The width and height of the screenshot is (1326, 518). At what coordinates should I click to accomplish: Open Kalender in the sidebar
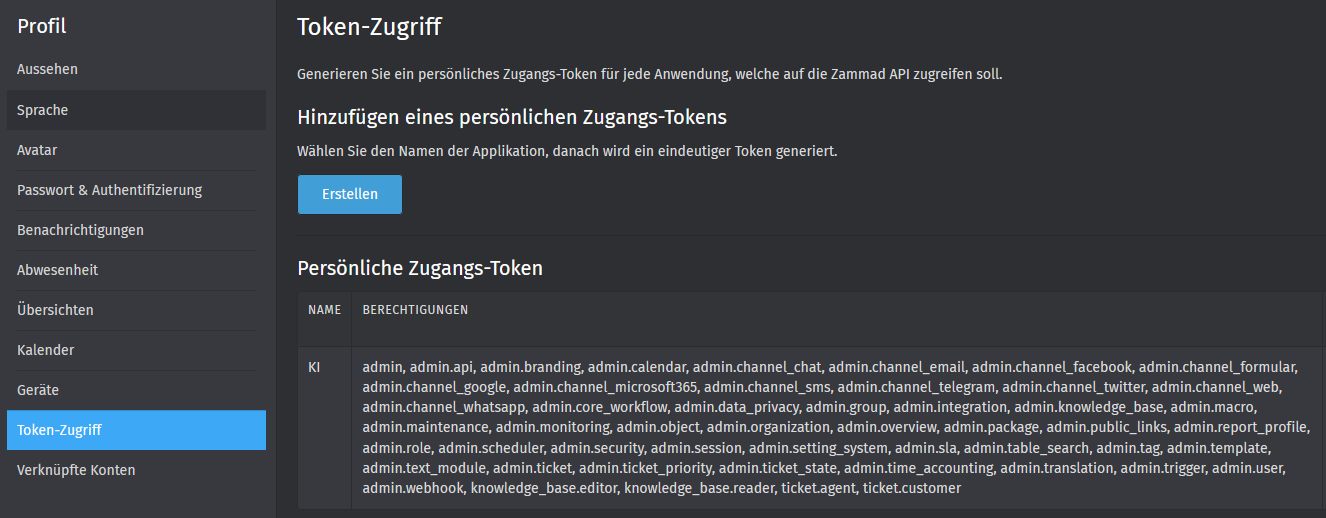[45, 350]
